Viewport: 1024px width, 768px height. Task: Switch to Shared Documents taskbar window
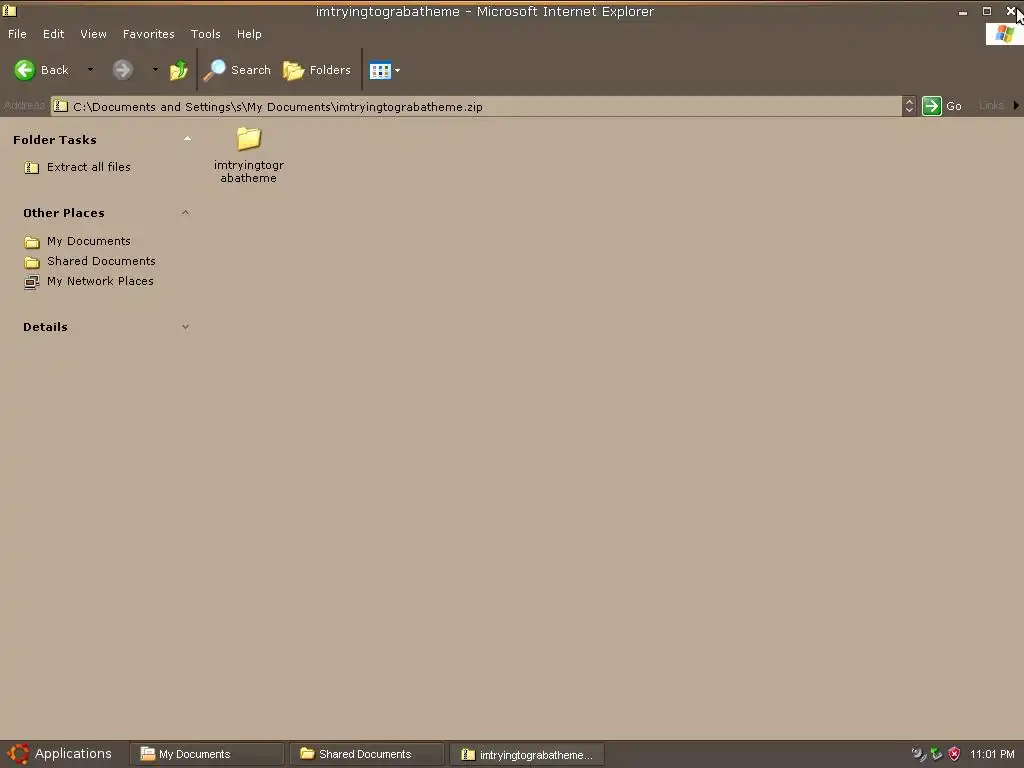367,754
